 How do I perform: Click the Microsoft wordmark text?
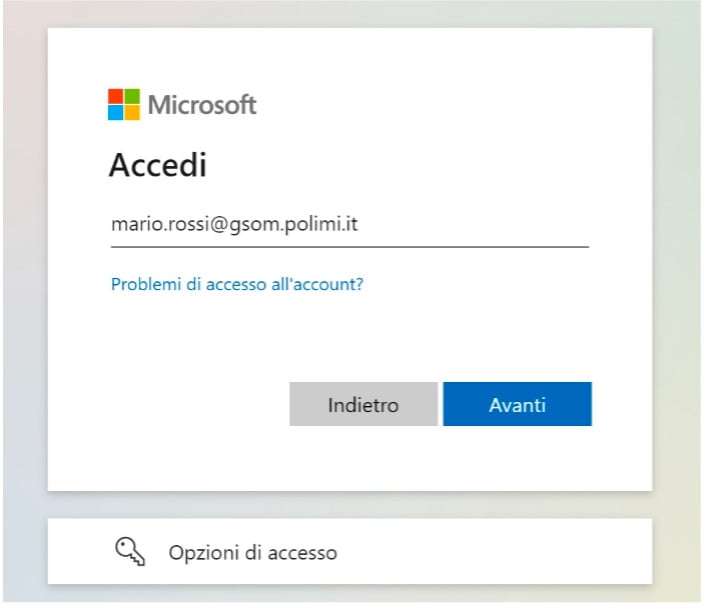(203, 104)
